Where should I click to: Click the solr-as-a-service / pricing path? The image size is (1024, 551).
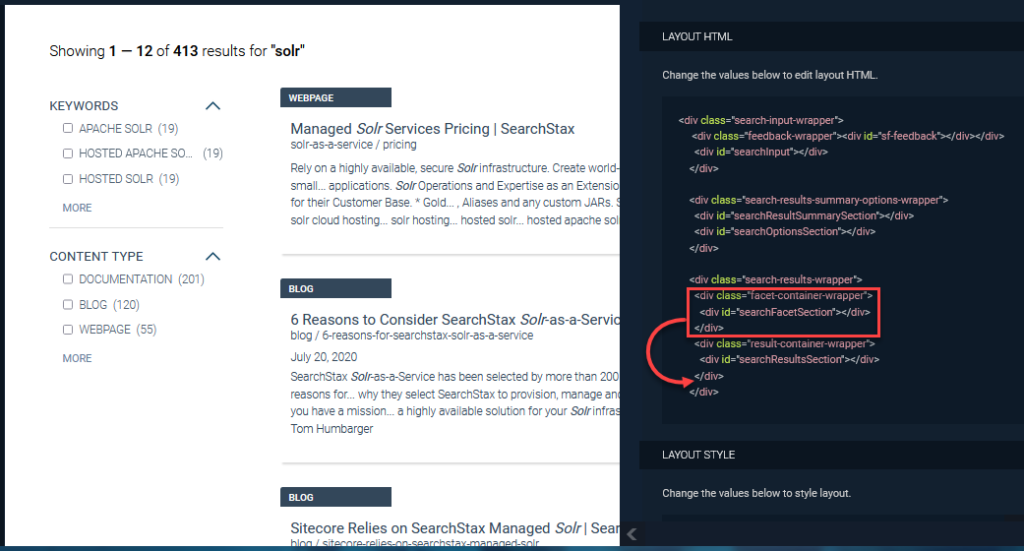tap(353, 144)
